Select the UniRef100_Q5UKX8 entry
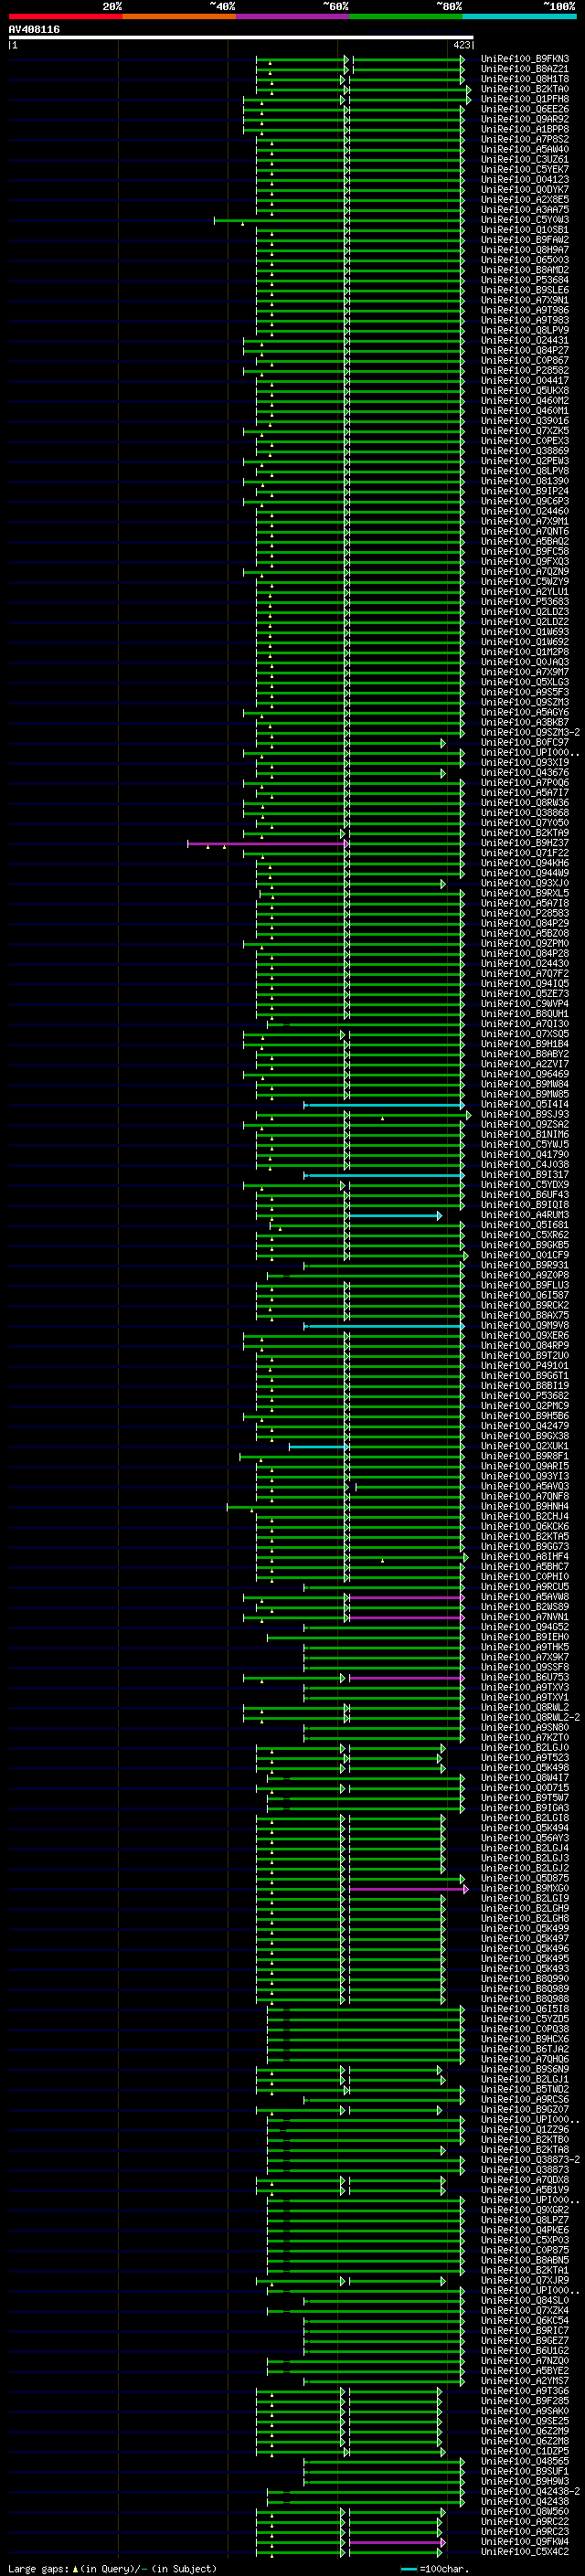The height and width of the screenshot is (2576, 585). point(525,391)
